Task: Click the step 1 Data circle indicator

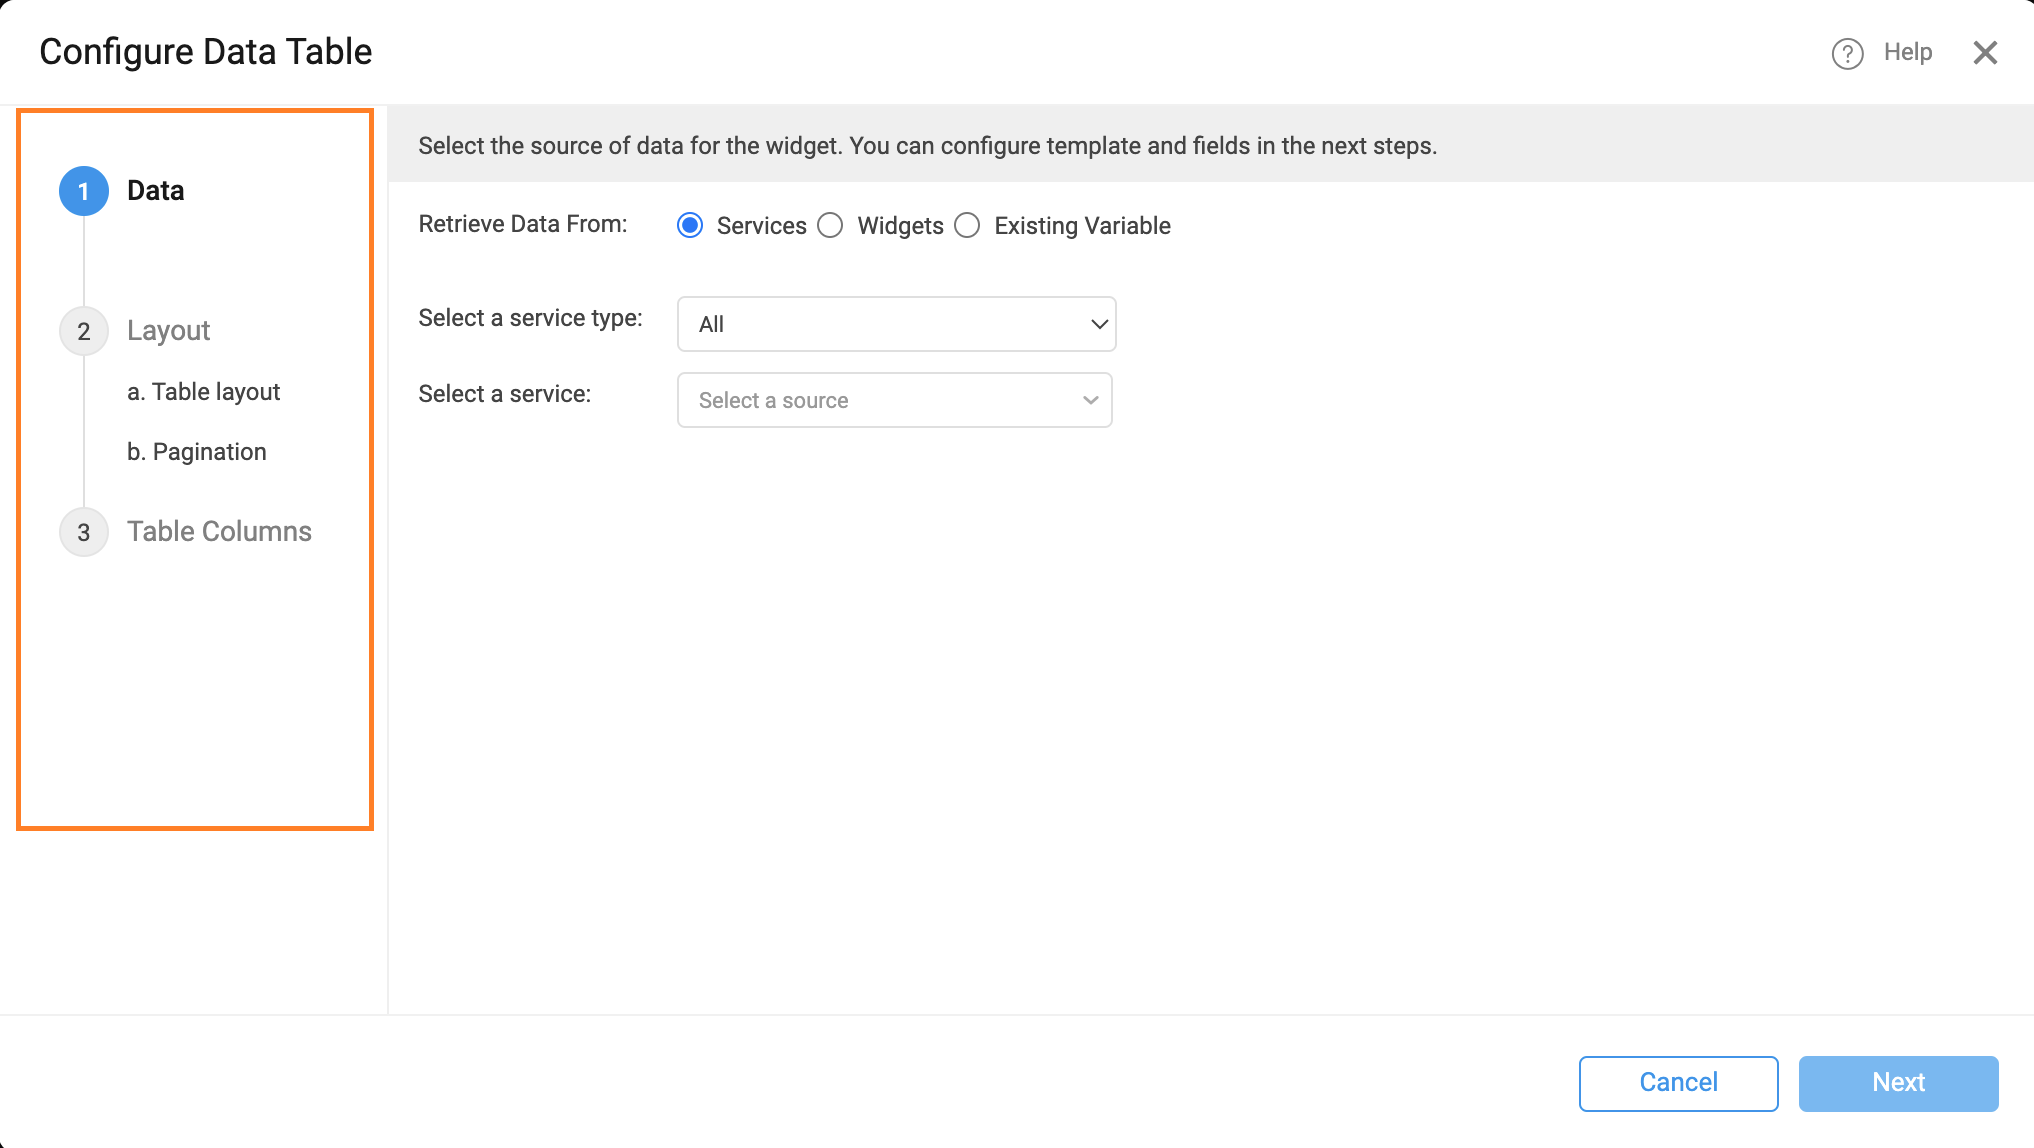Action: (83, 190)
